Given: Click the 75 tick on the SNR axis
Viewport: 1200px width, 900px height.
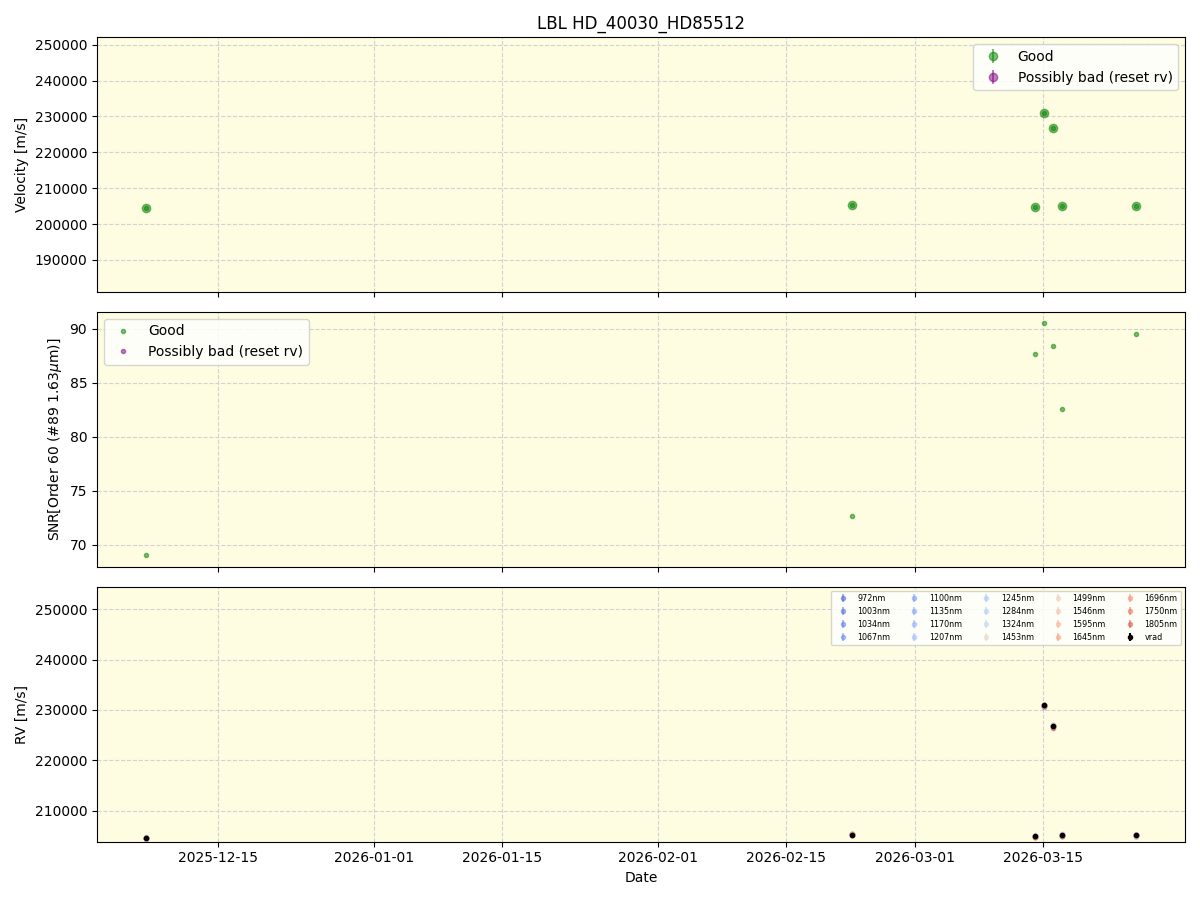Looking at the screenshot, I should (x=80, y=491).
